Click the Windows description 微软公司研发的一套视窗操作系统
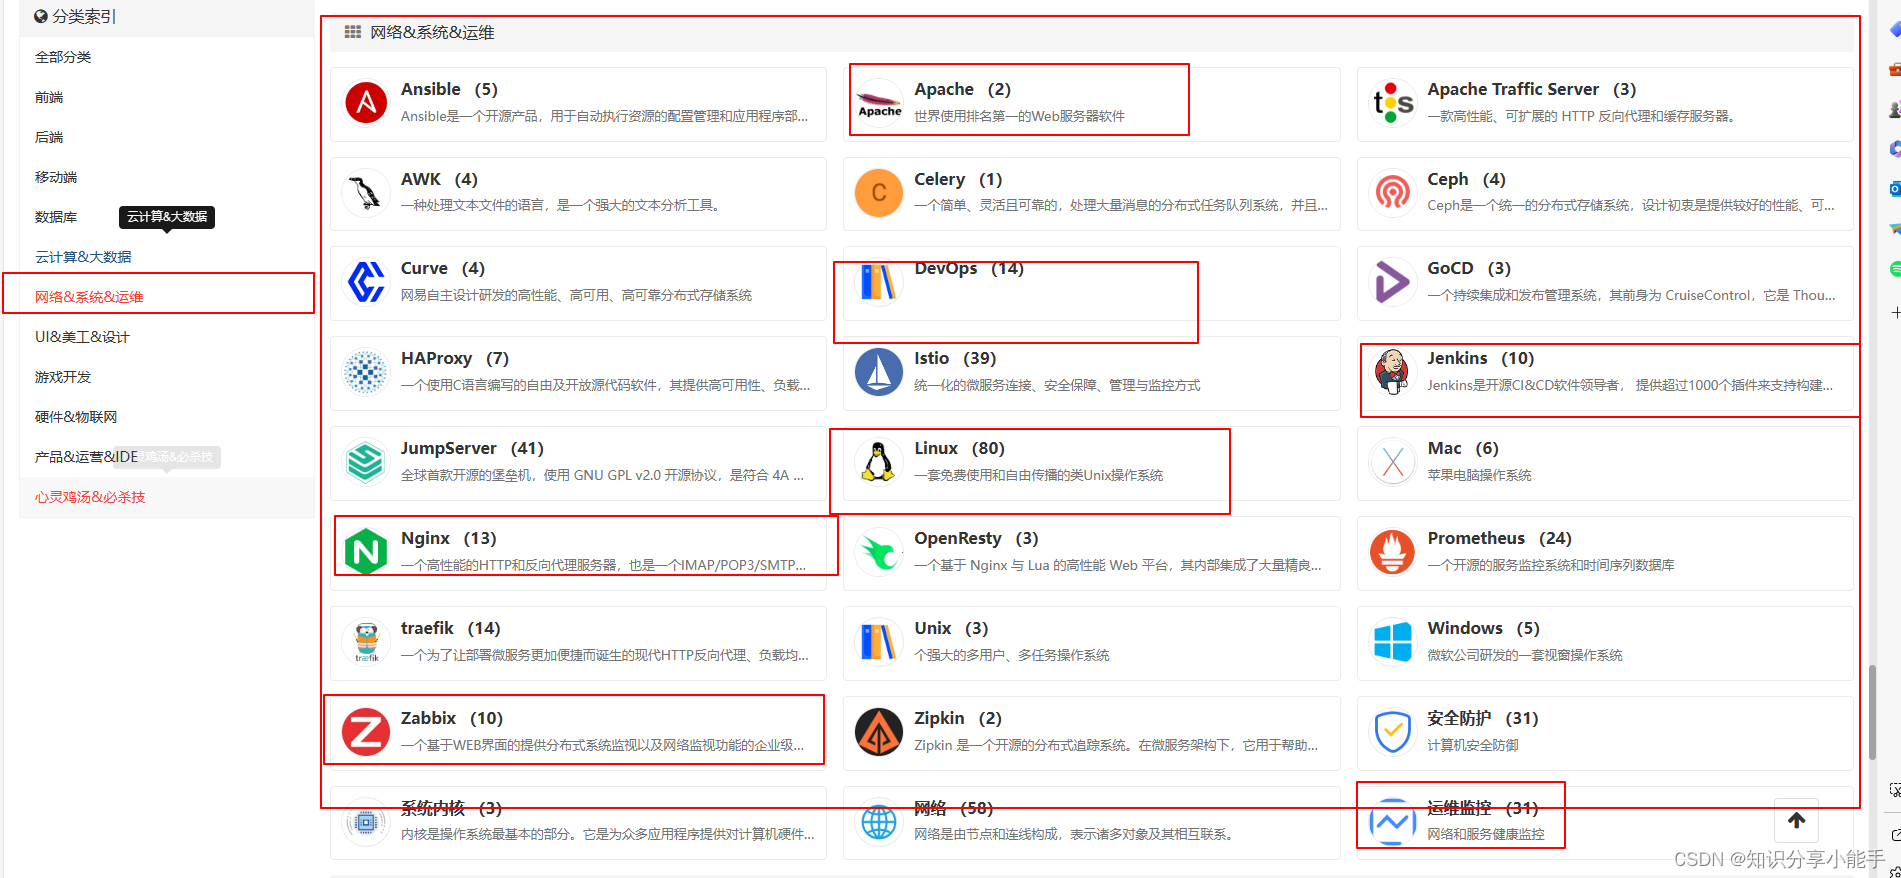Screen dimensions: 1901x878 click(1525, 655)
